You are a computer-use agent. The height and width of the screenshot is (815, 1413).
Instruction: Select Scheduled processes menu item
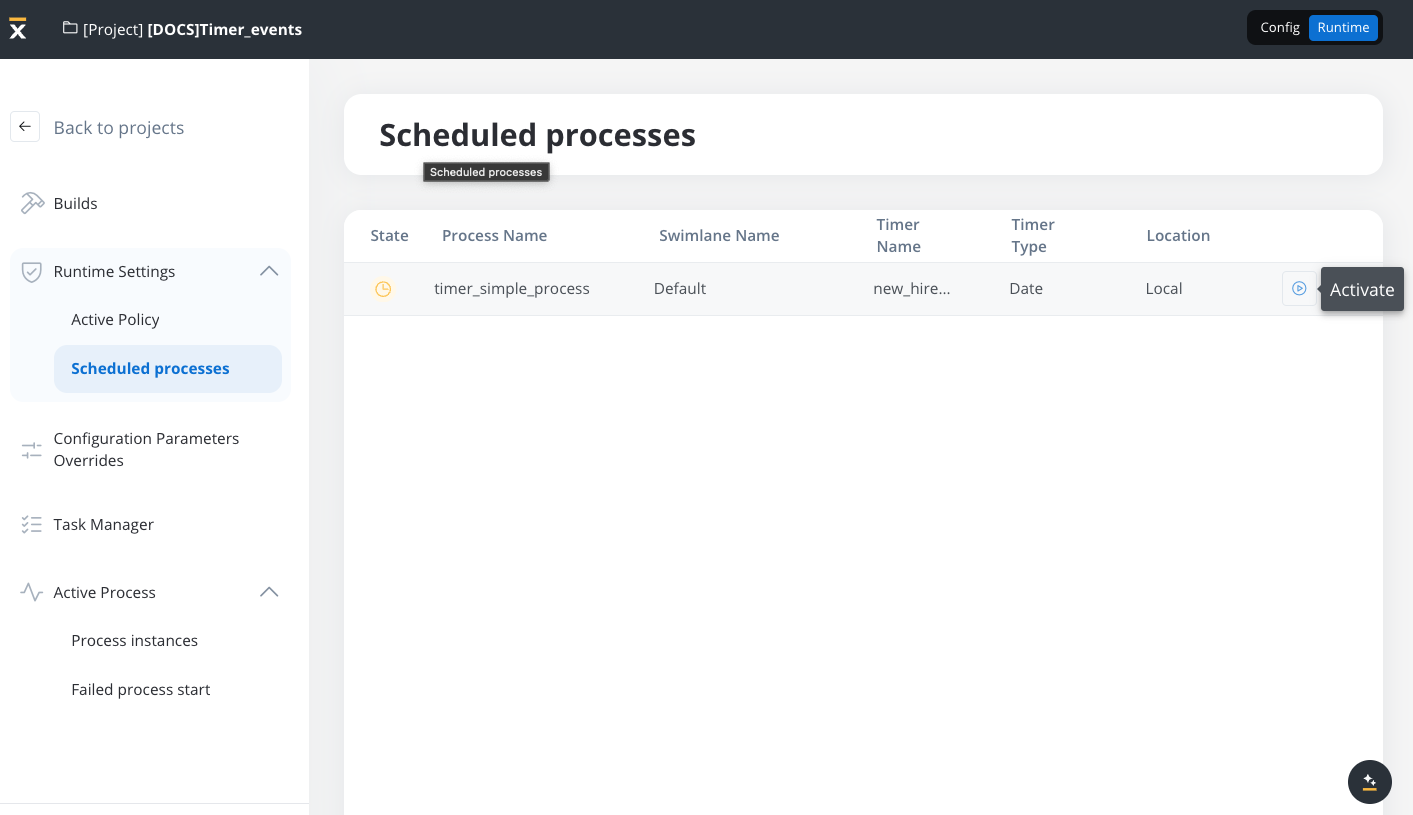coord(168,369)
